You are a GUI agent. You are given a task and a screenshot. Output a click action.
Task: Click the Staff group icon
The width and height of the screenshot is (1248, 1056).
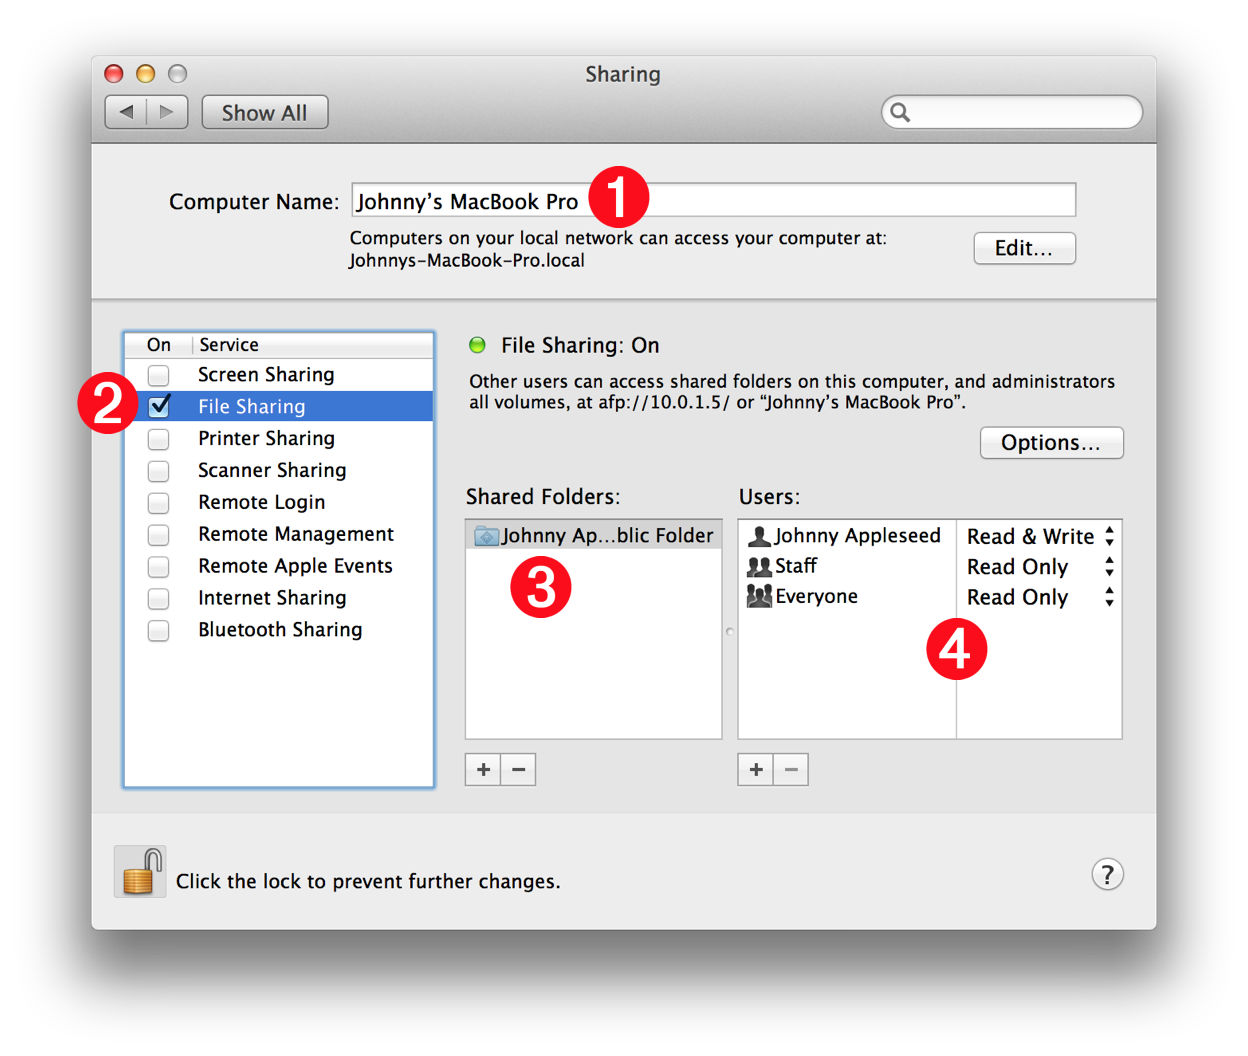pos(759,566)
